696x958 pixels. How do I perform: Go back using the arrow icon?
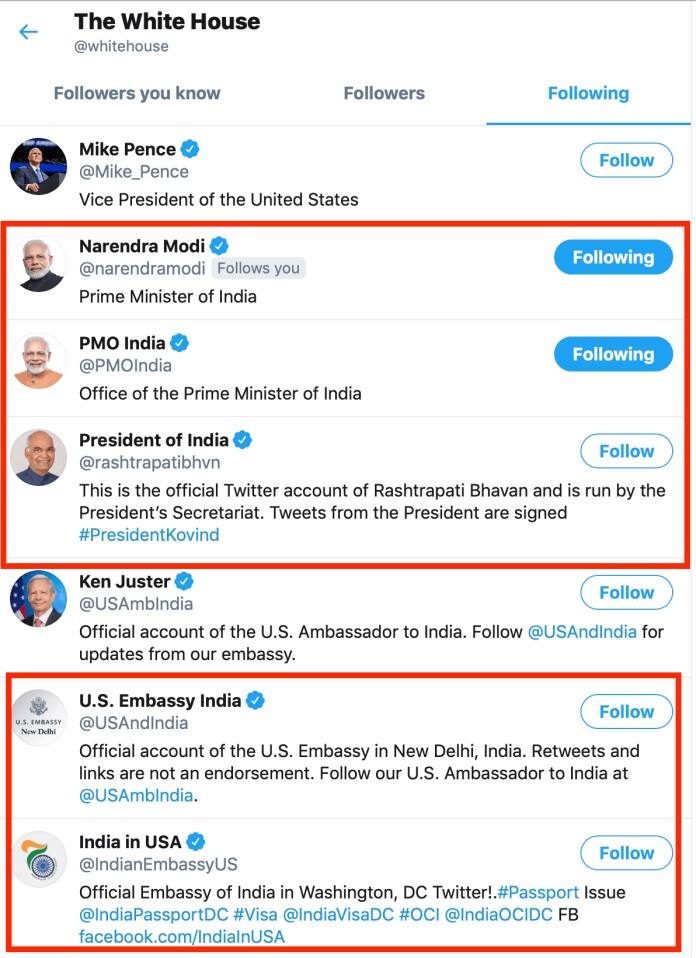pyautogui.click(x=28, y=32)
